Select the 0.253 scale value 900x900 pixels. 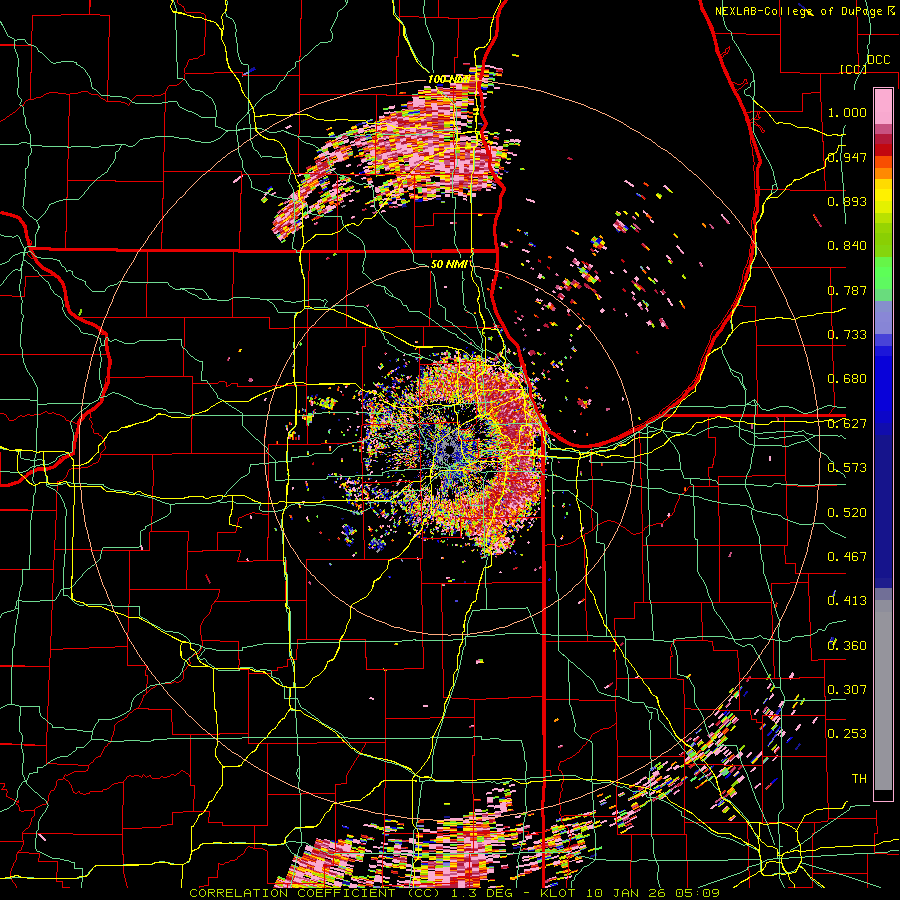(x=847, y=734)
